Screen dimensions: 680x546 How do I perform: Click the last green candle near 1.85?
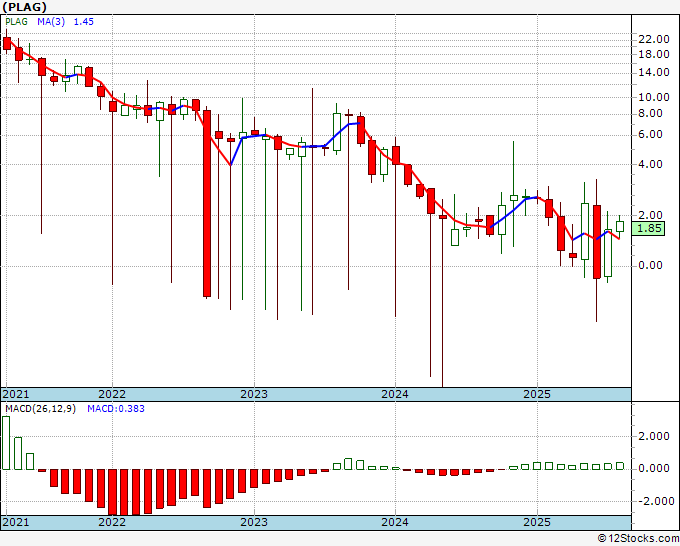620,226
